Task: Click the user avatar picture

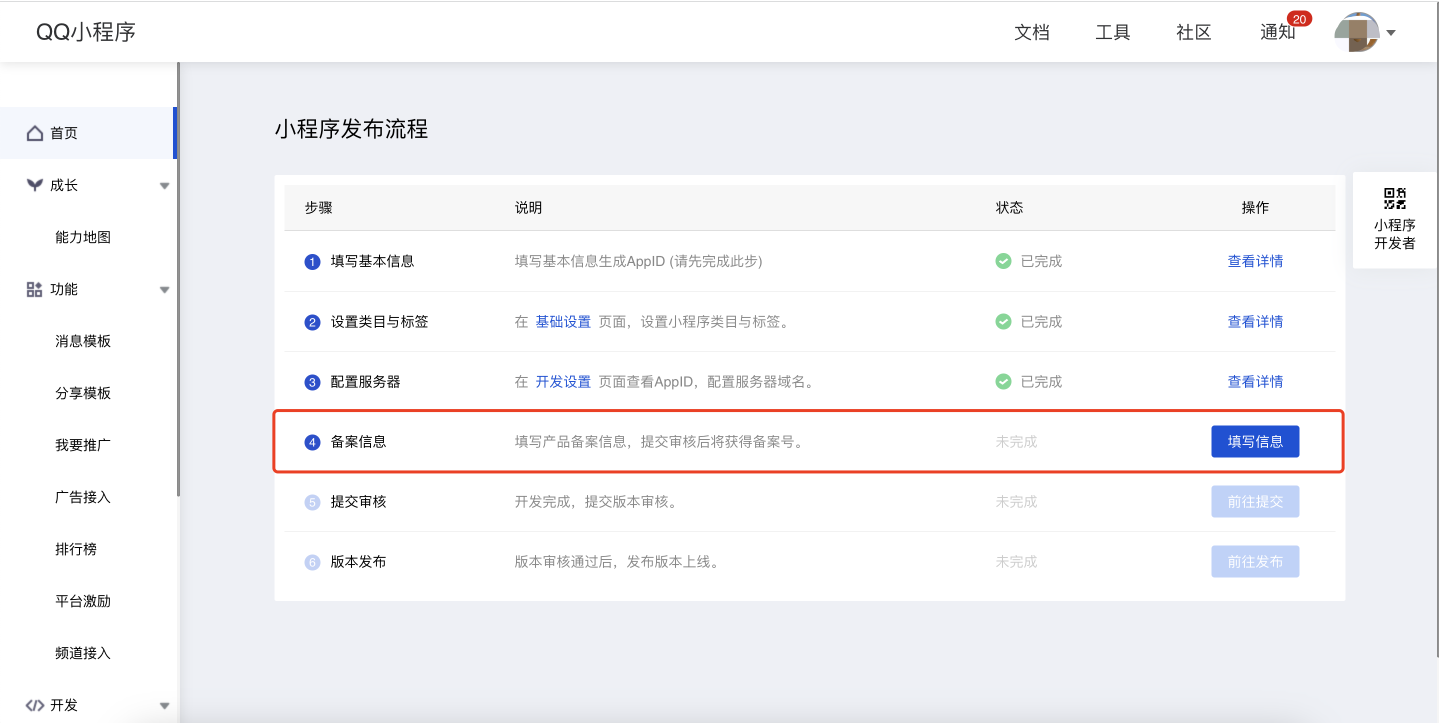Action: click(1357, 32)
